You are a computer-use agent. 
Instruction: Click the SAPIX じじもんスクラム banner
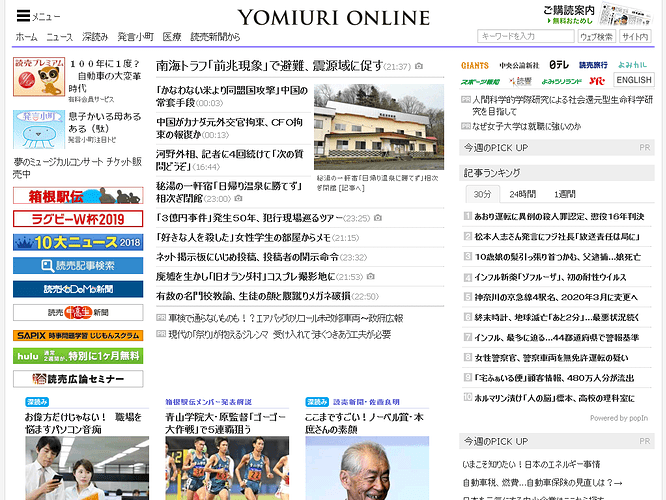pos(78,336)
